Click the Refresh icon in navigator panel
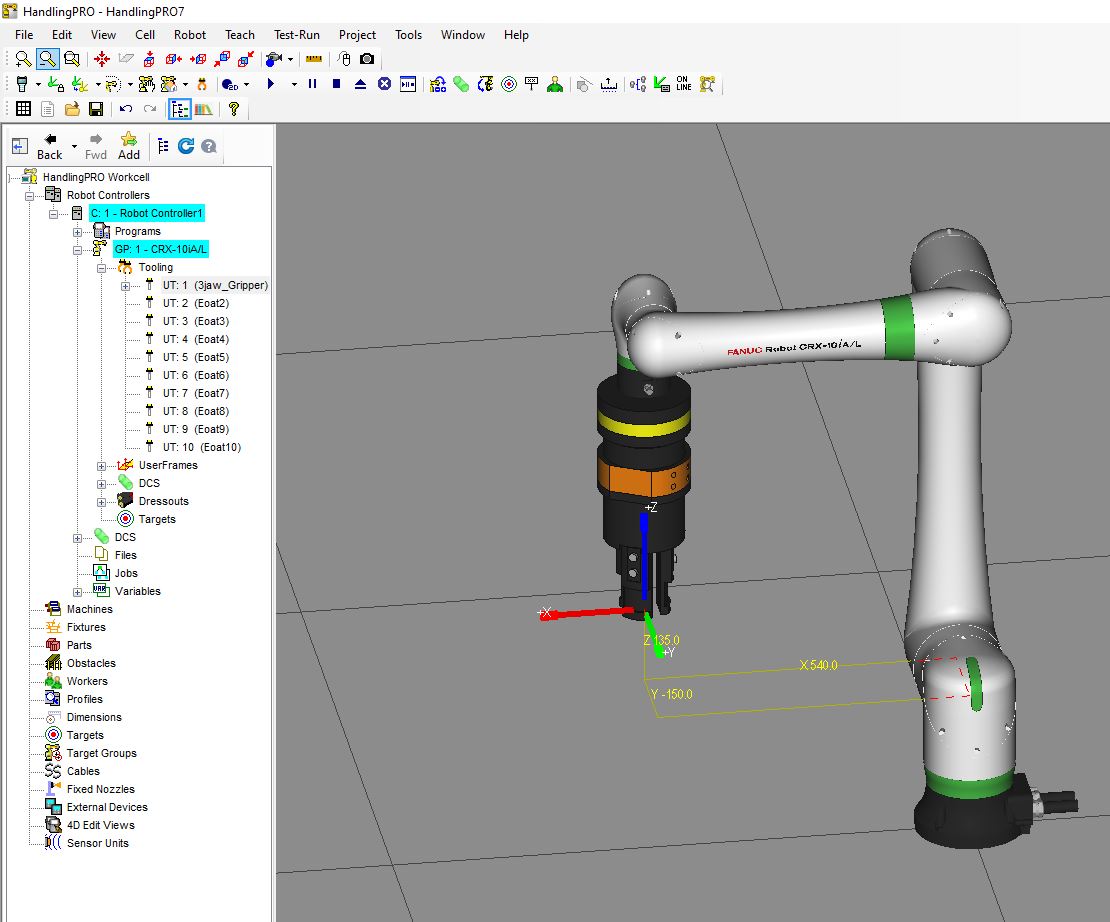Viewport: 1110px width, 922px height. point(185,146)
